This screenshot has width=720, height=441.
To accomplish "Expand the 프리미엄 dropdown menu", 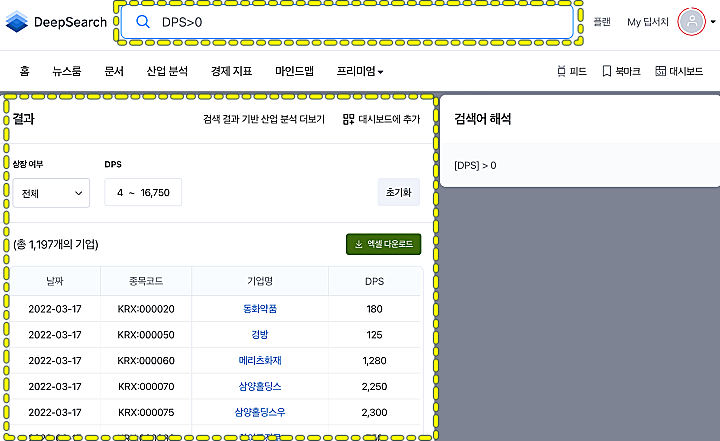I will 360,71.
